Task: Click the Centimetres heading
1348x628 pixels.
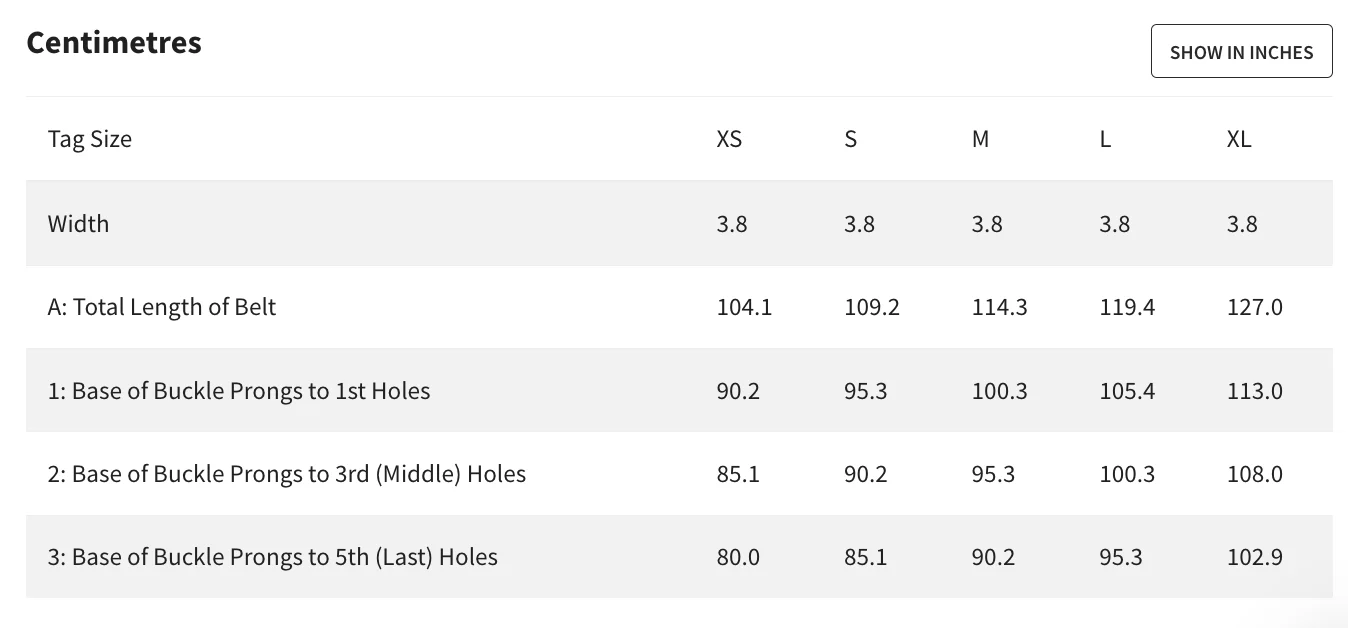Action: (114, 43)
